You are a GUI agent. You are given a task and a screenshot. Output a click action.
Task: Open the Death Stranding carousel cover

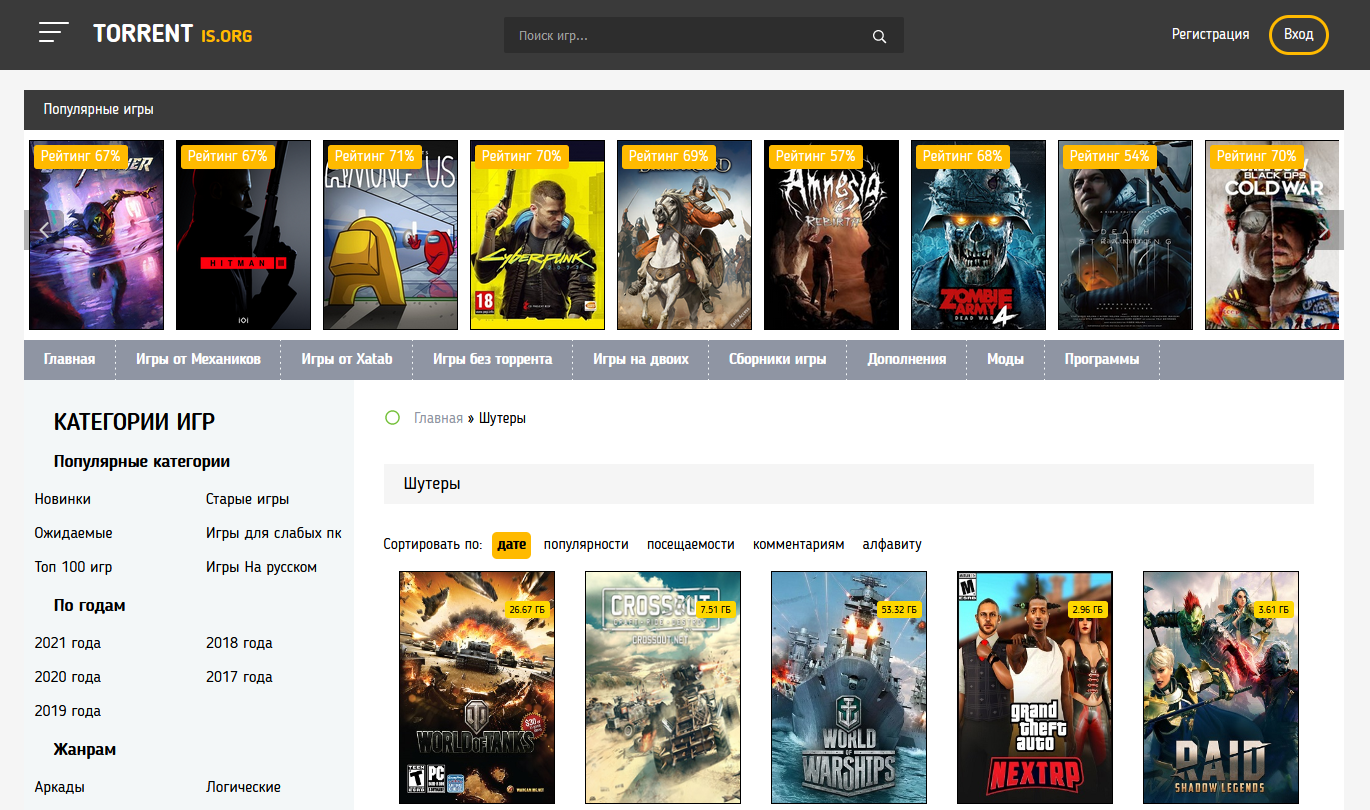pos(1125,235)
